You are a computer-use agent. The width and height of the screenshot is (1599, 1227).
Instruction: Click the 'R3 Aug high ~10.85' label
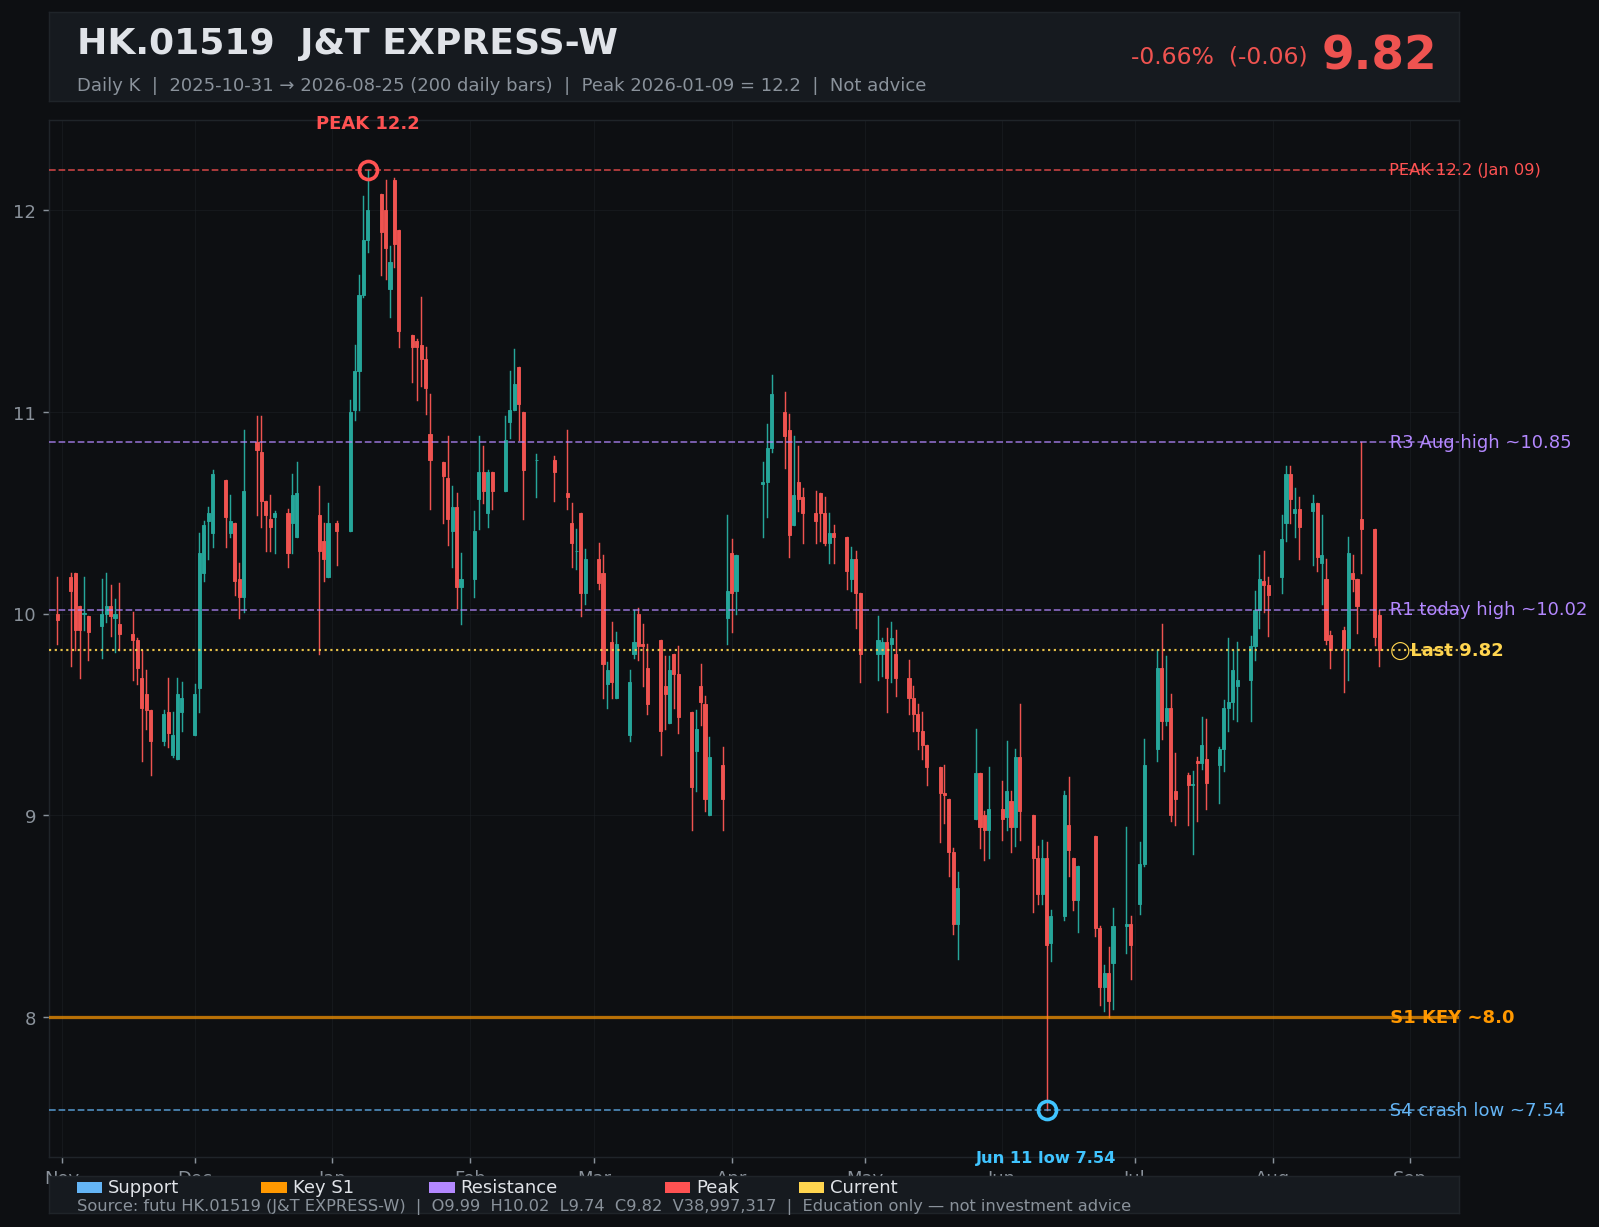point(1480,442)
